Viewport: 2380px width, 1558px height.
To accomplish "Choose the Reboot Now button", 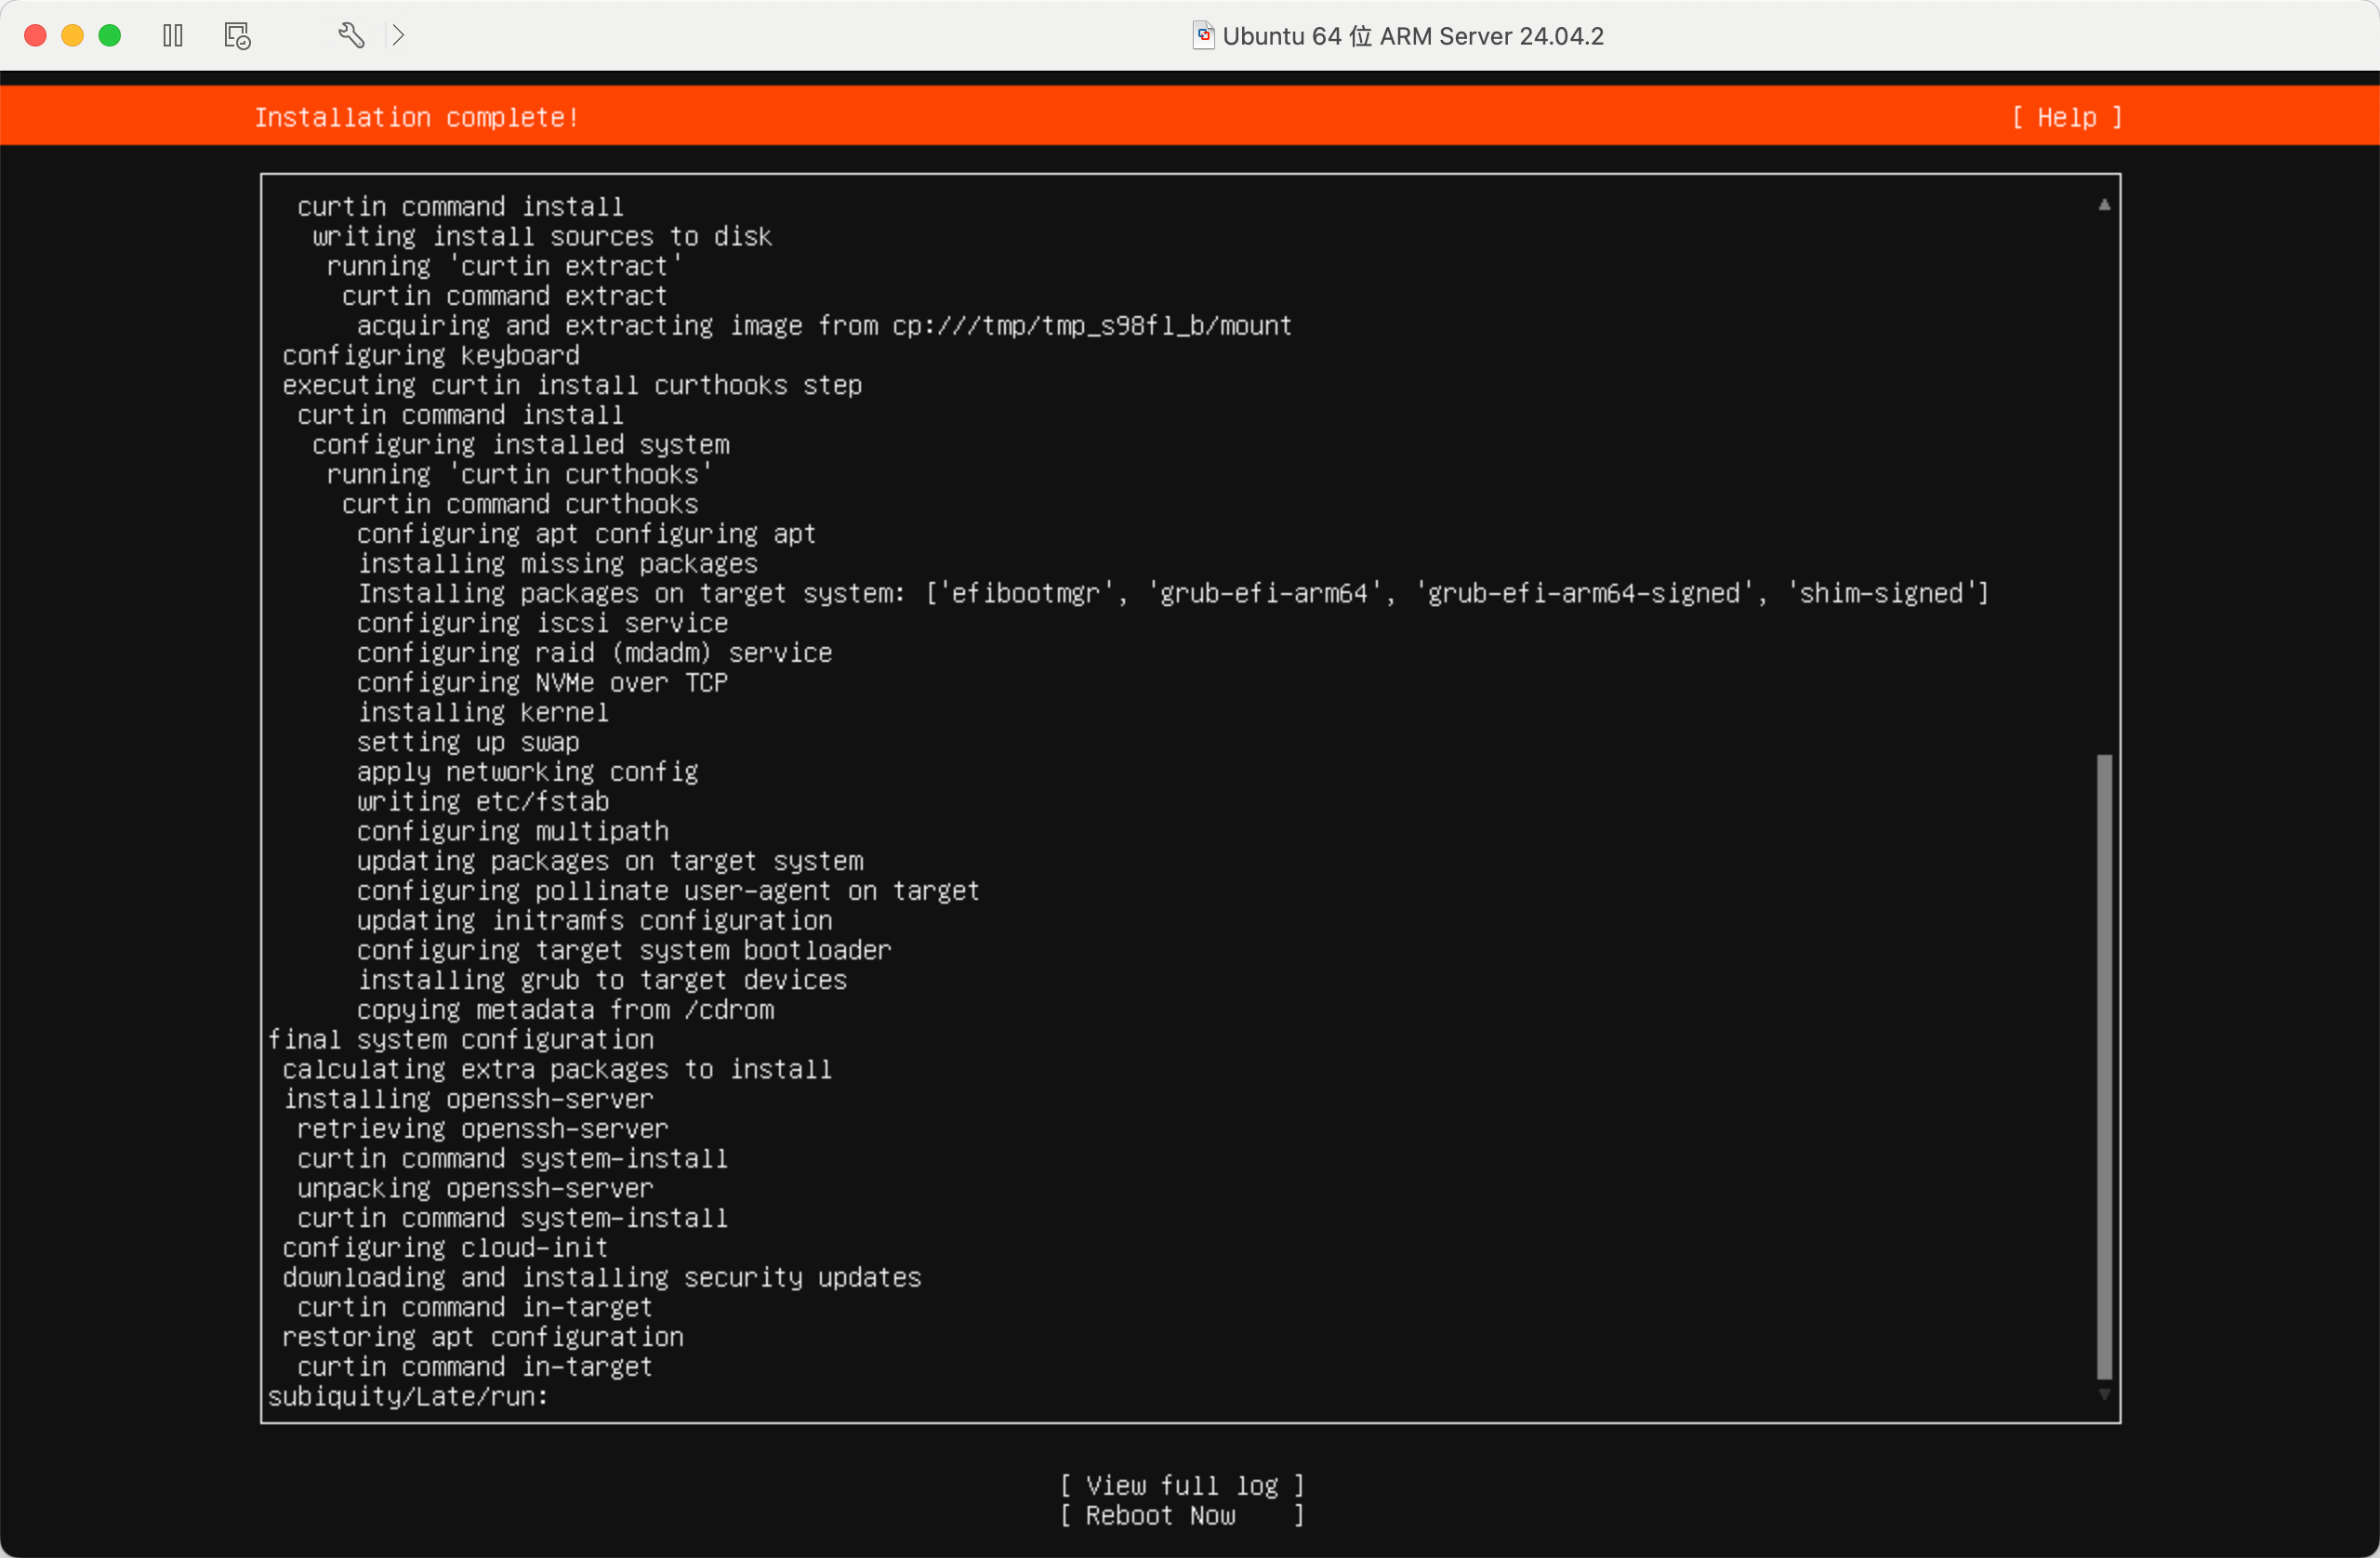I will 1182,1516.
